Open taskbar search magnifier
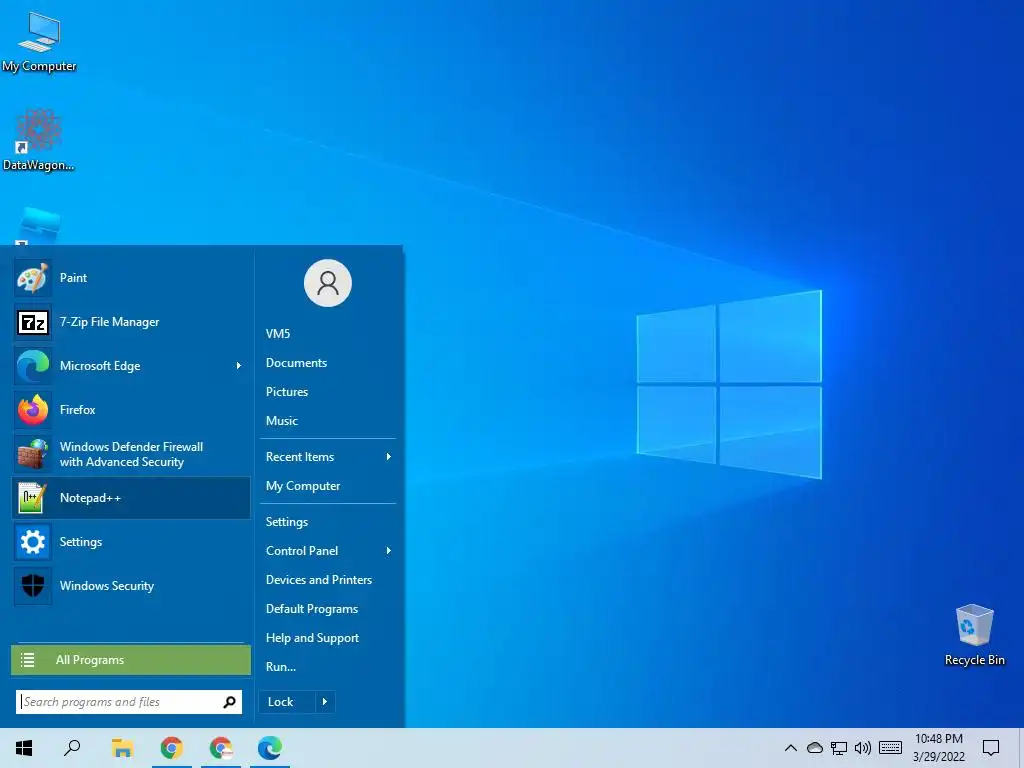Screen dimensions: 1024x768 pos(72,748)
